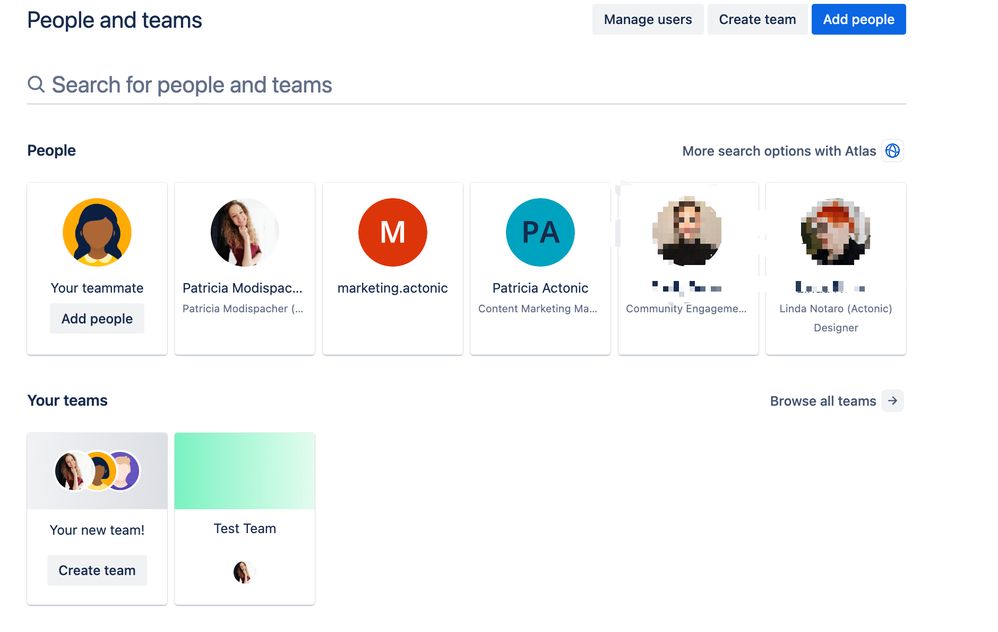The width and height of the screenshot is (998, 632).
Task: Click the teal PA avatar for Patricia Actonic
Action: [x=540, y=232]
